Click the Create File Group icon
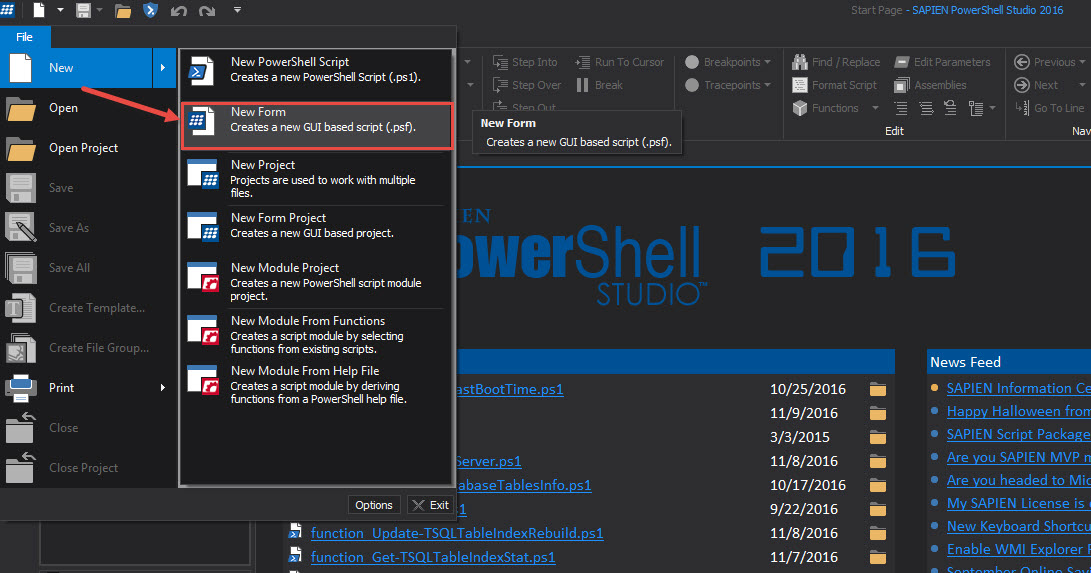This screenshot has width=1091, height=573. (21, 348)
